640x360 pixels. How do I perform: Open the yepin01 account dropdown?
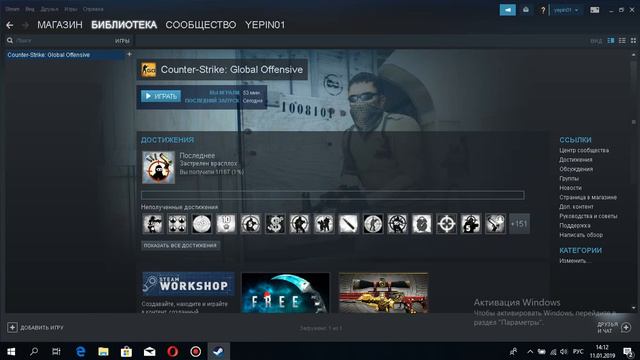coord(566,10)
